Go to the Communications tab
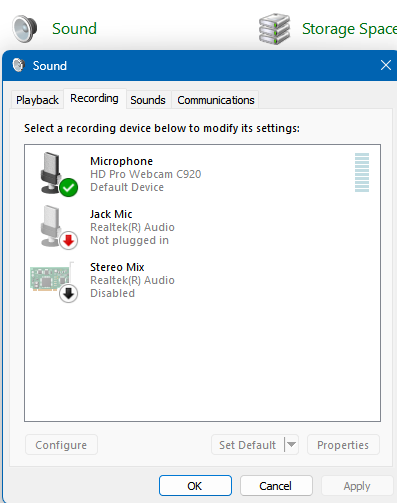 (216, 100)
